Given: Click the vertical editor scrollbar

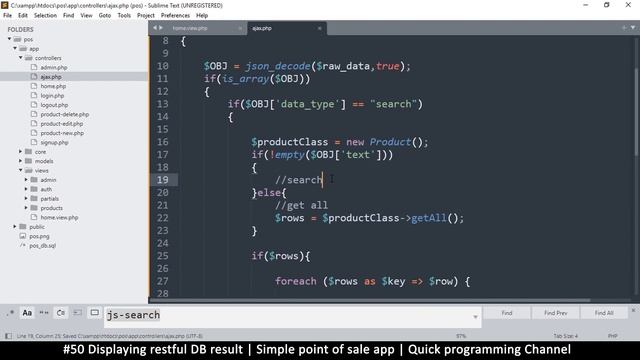Looking at the screenshot, I should click(x=636, y=111).
